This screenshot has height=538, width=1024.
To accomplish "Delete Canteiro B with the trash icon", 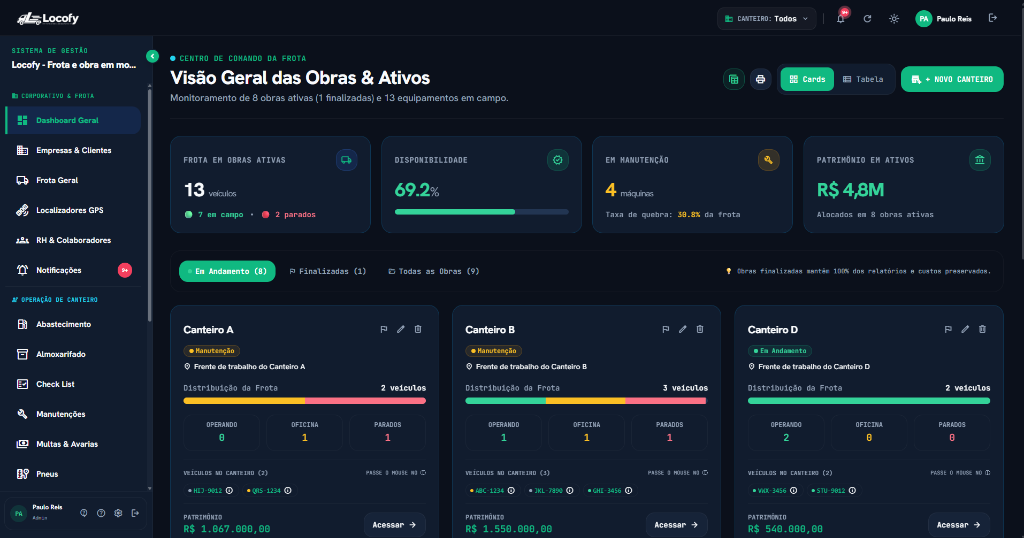I will (x=700, y=330).
